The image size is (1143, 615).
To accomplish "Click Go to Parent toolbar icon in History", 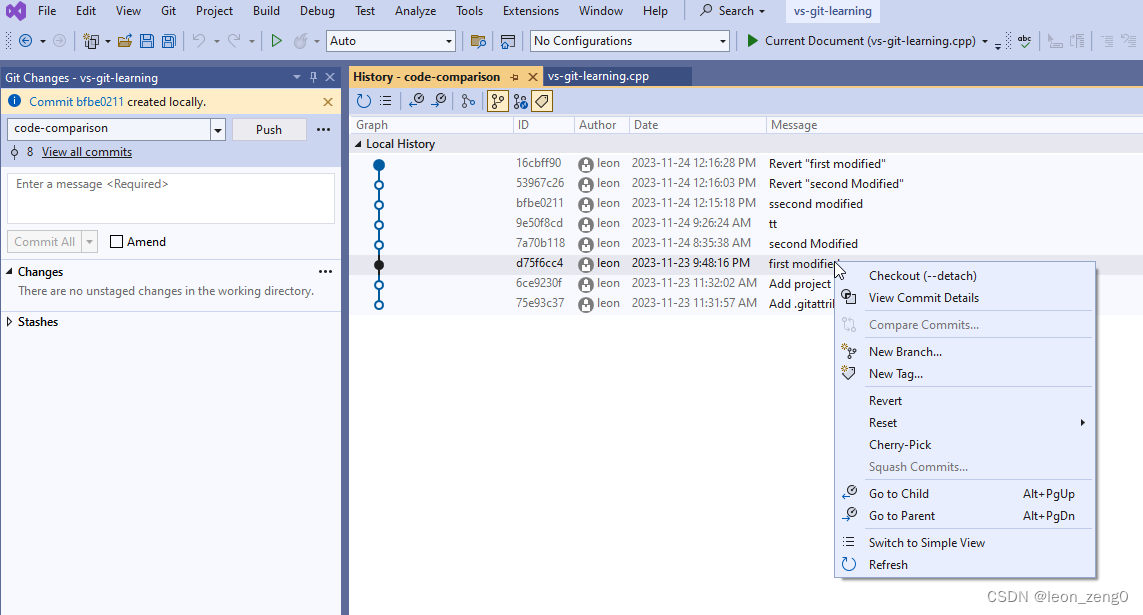I will tap(439, 101).
